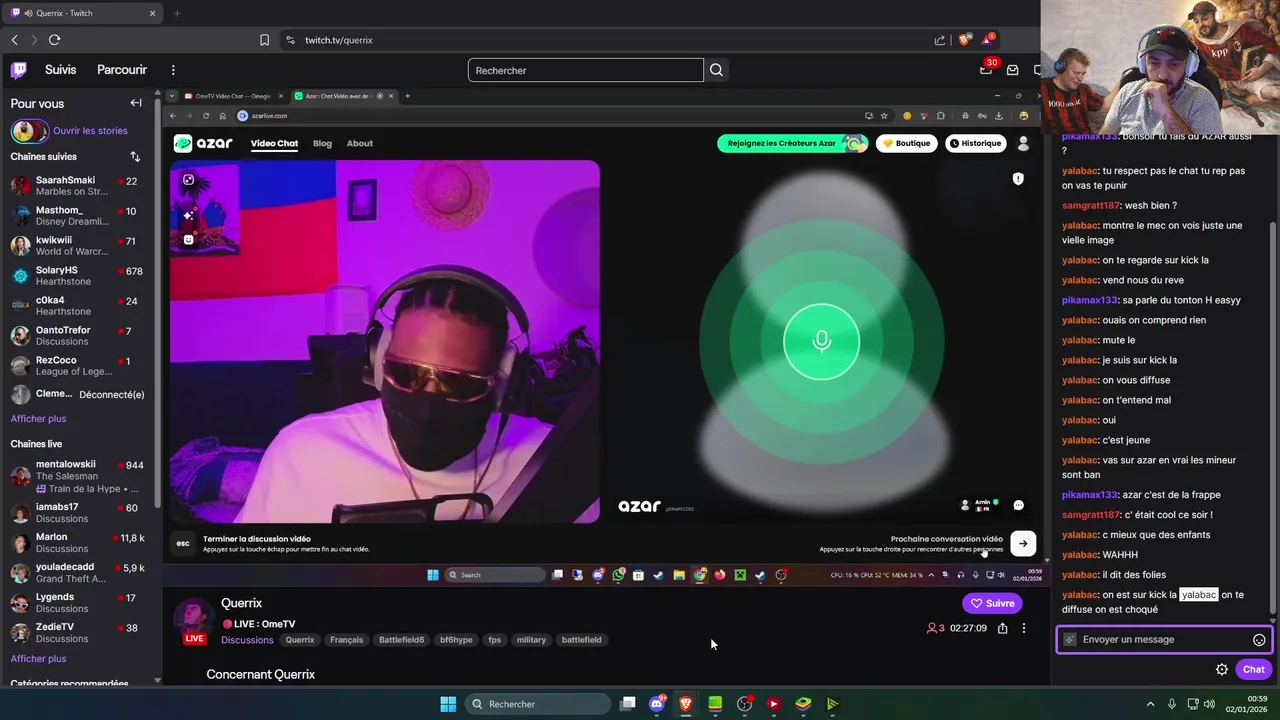Open SolaryHS channel in sidebar
The width and height of the screenshot is (1280, 720).
78,276
